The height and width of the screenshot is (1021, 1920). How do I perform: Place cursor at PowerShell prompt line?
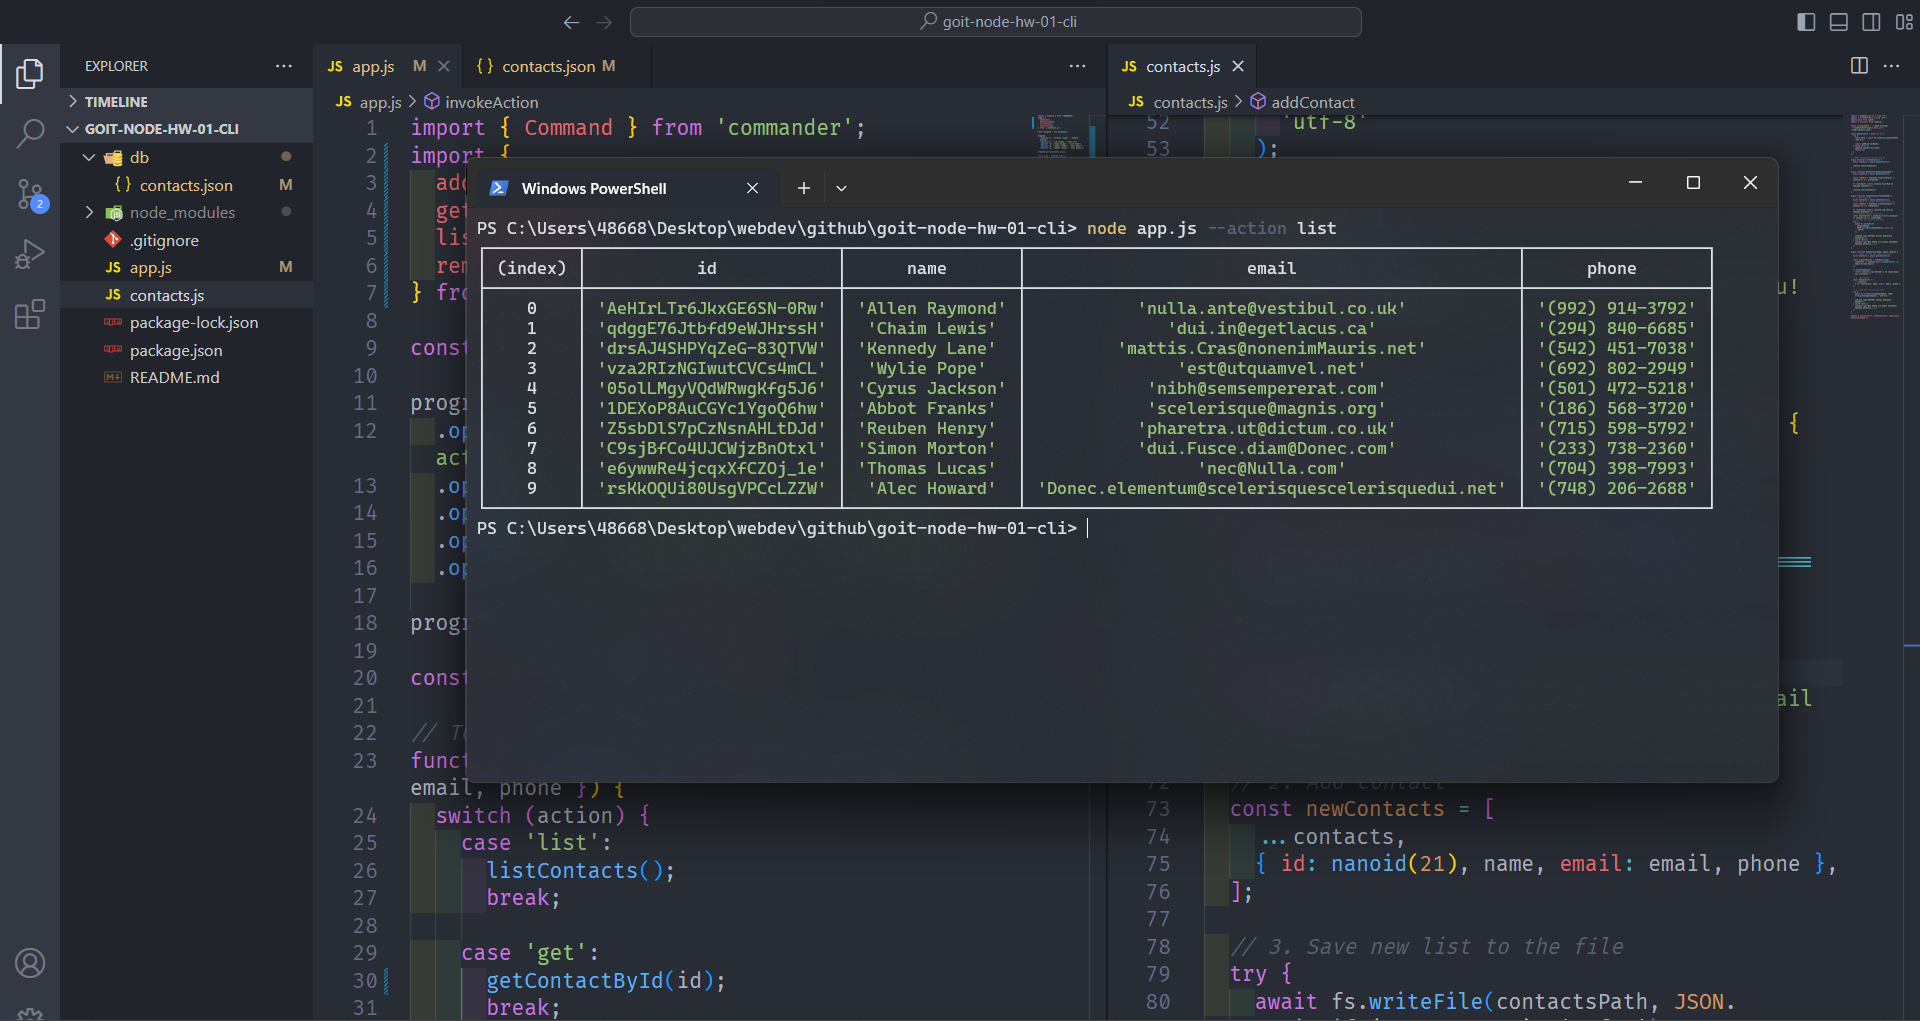[x=1087, y=528]
